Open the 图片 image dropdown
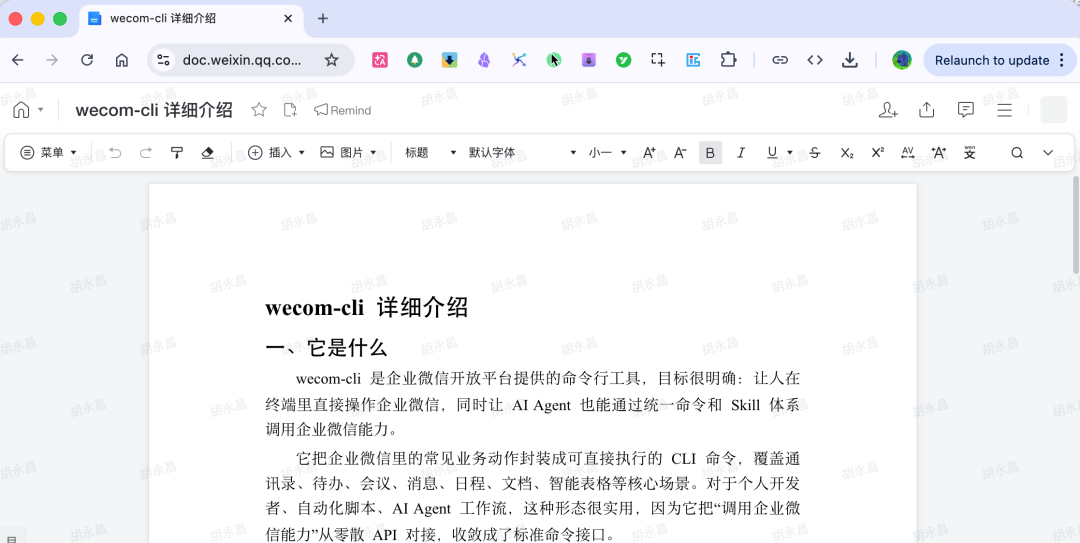The height and width of the screenshot is (543, 1080). pos(349,153)
